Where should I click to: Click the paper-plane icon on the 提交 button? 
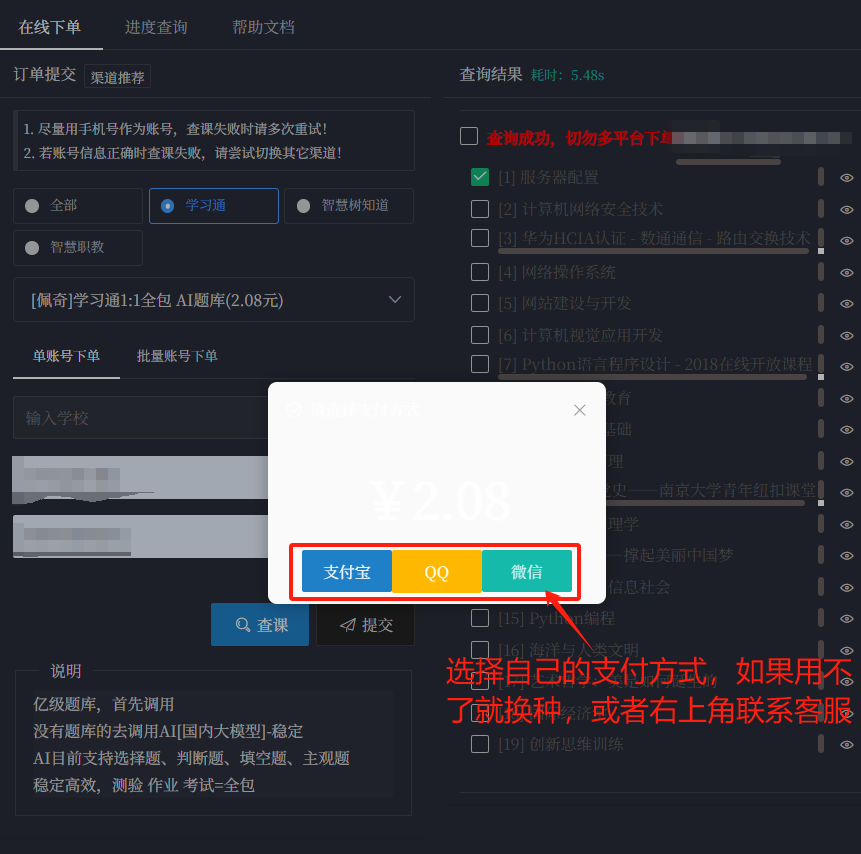coord(348,623)
